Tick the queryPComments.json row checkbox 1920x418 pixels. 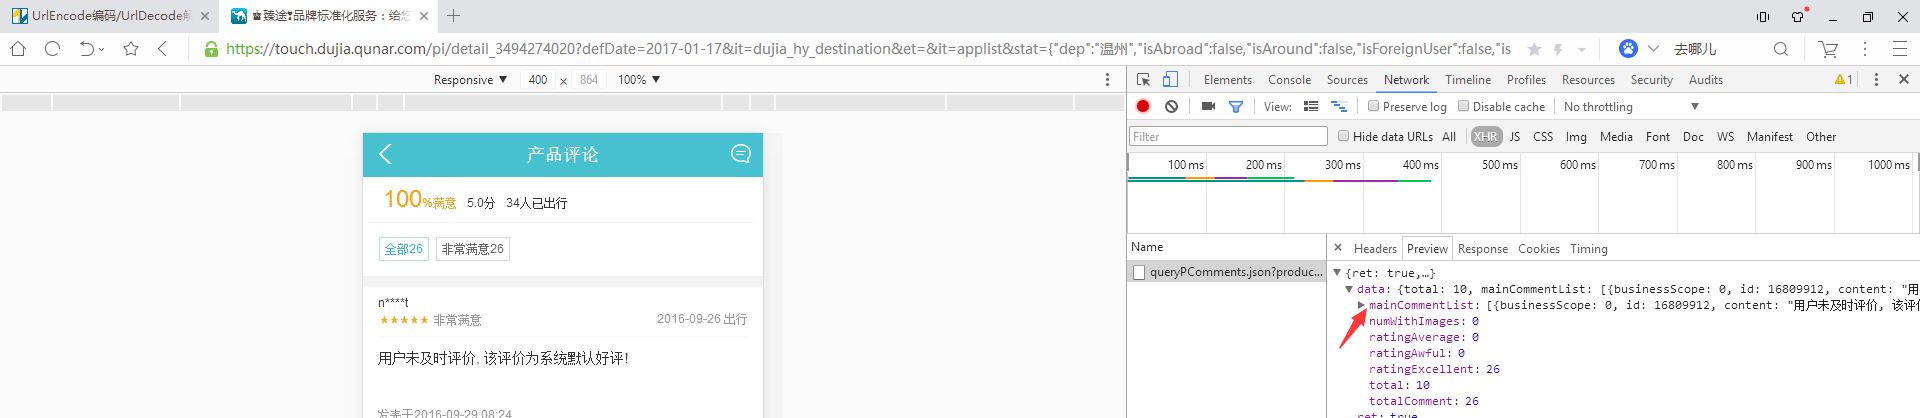point(1138,272)
